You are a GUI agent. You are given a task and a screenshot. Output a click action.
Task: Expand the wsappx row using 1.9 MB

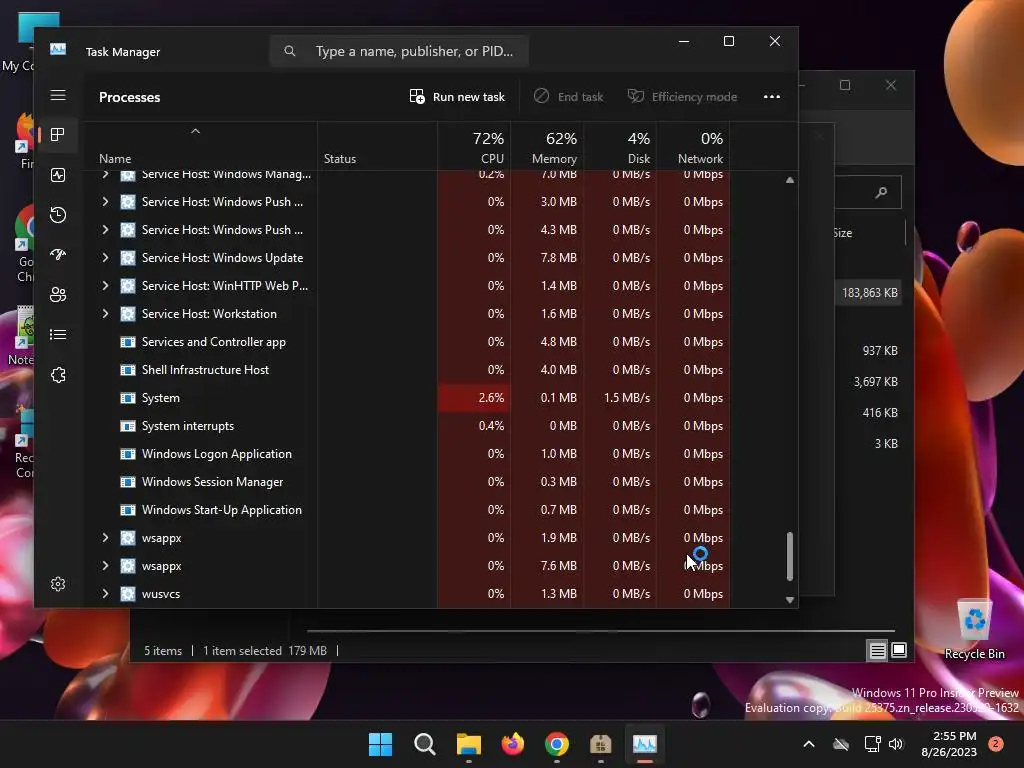point(105,538)
